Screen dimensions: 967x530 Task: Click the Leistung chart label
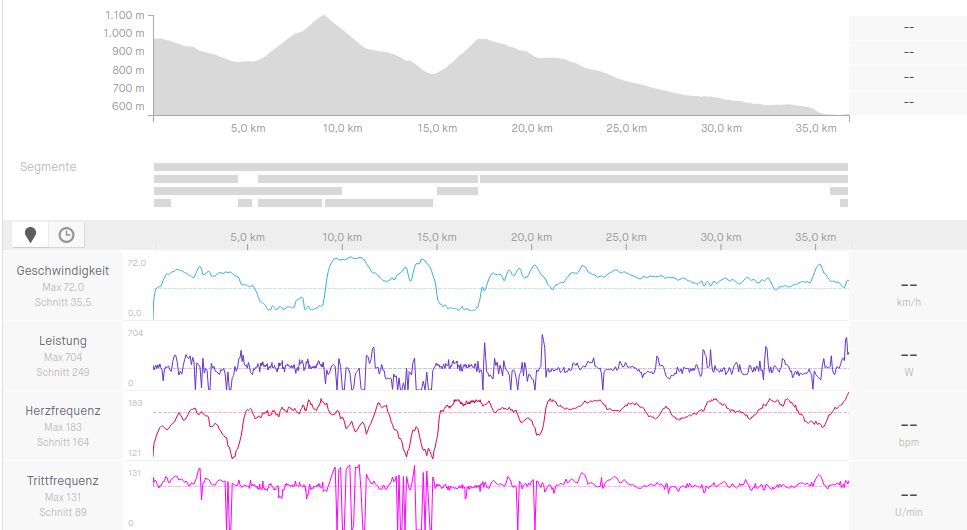(63, 341)
